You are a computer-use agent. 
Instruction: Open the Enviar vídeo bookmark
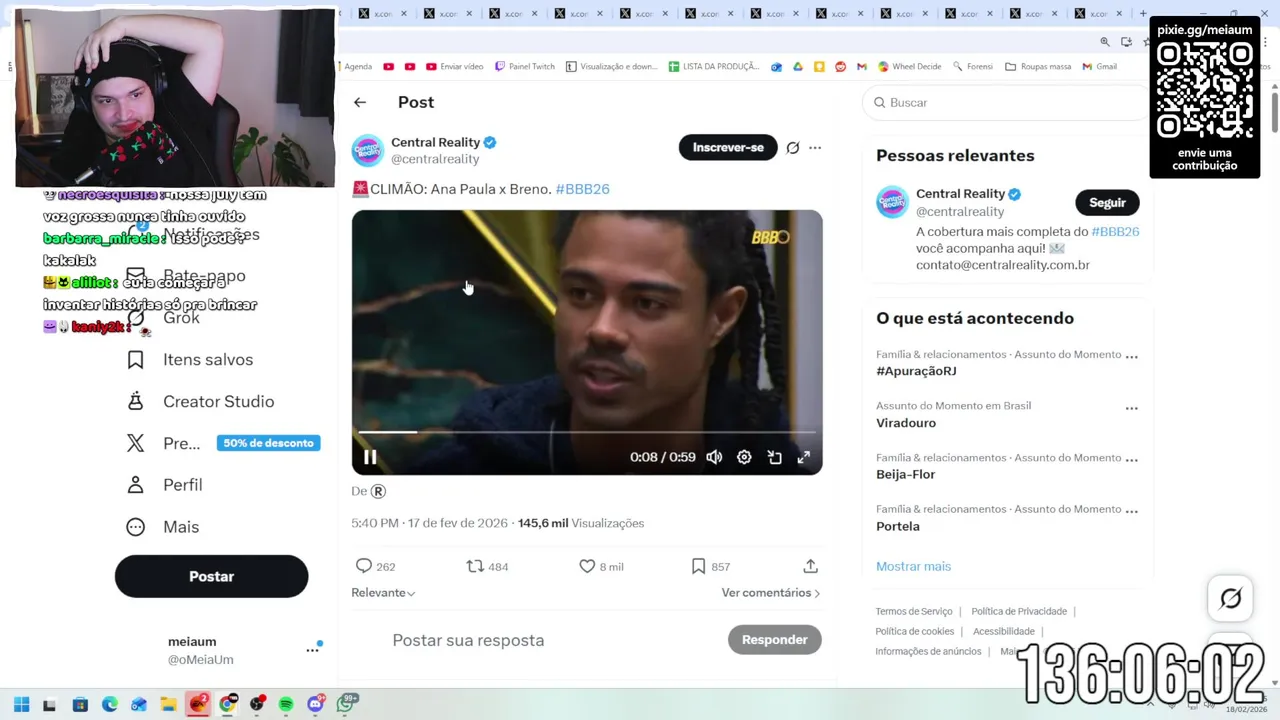coord(454,67)
